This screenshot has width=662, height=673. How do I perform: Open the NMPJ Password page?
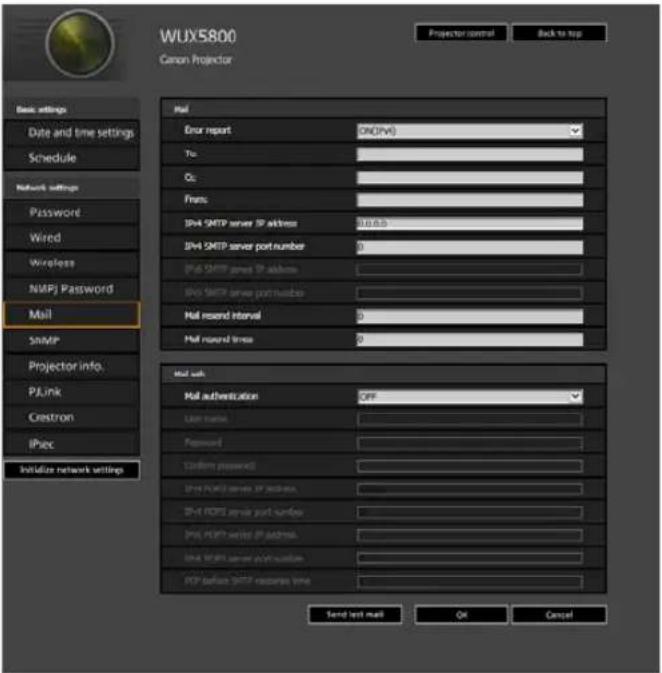(71, 288)
